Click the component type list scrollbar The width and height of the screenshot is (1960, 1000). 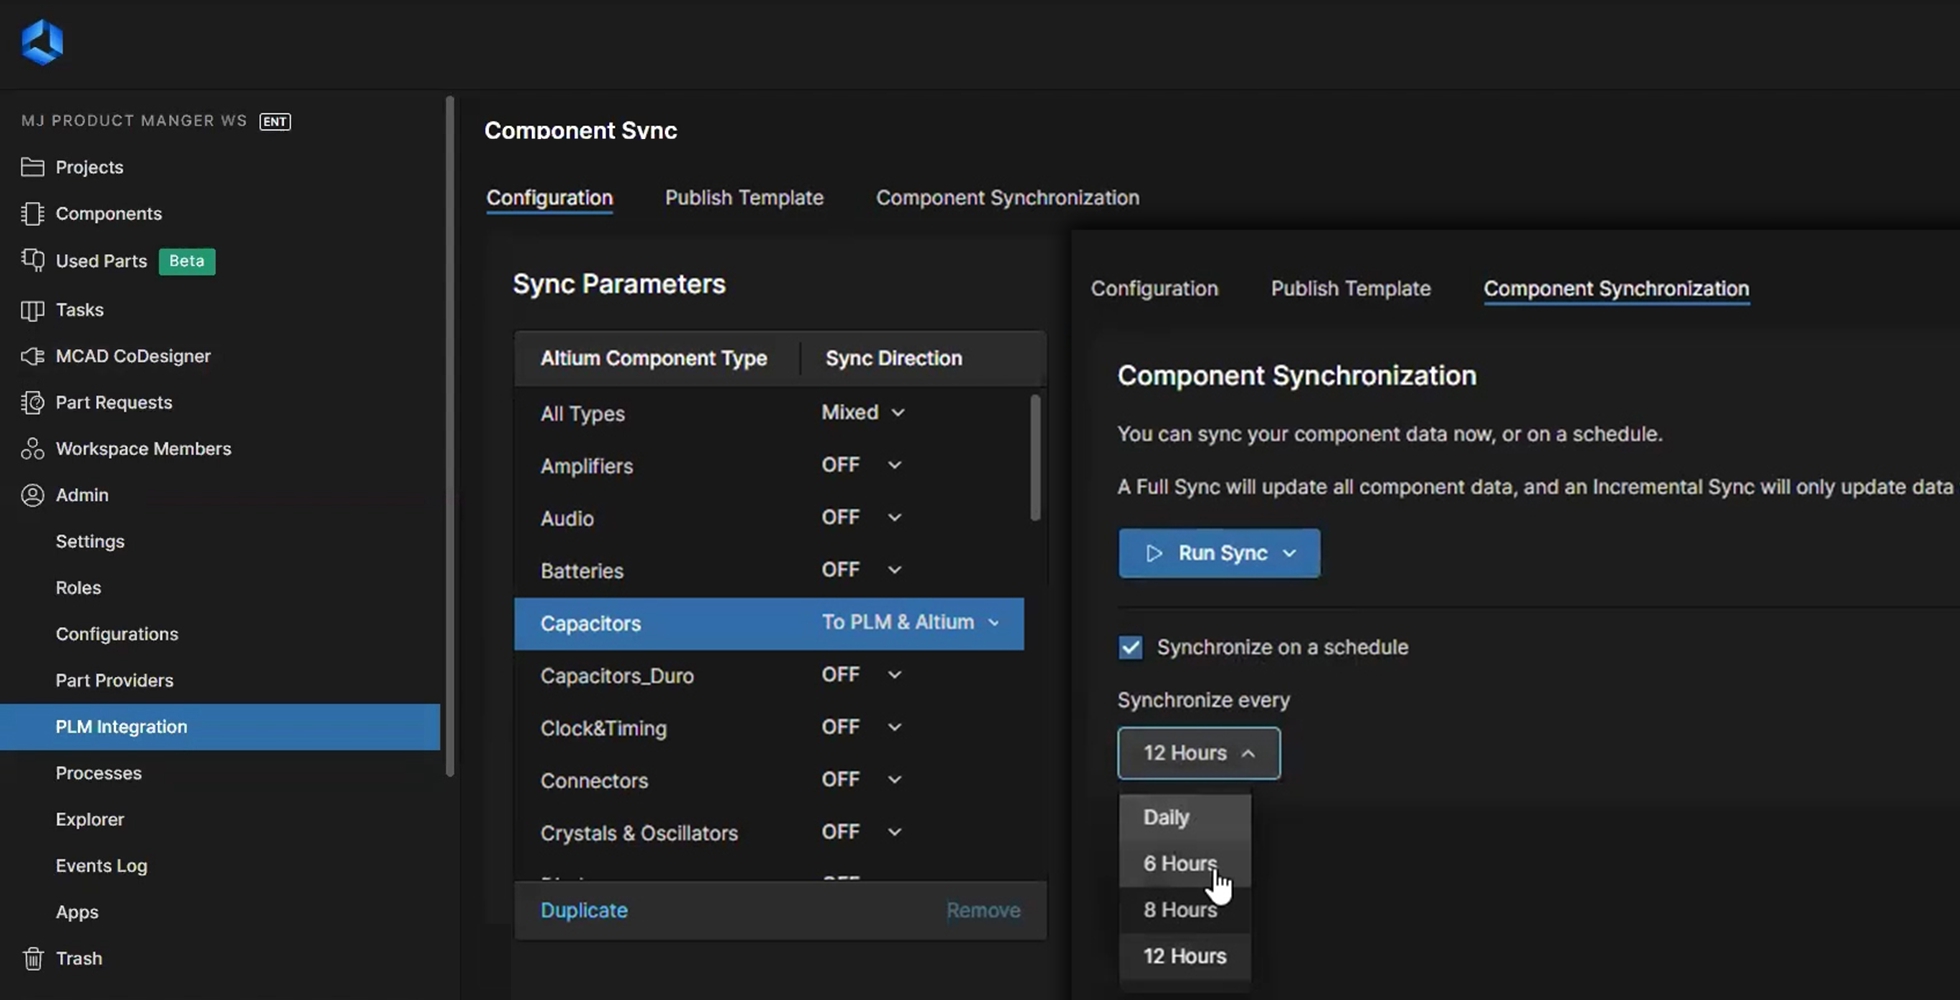click(1035, 458)
